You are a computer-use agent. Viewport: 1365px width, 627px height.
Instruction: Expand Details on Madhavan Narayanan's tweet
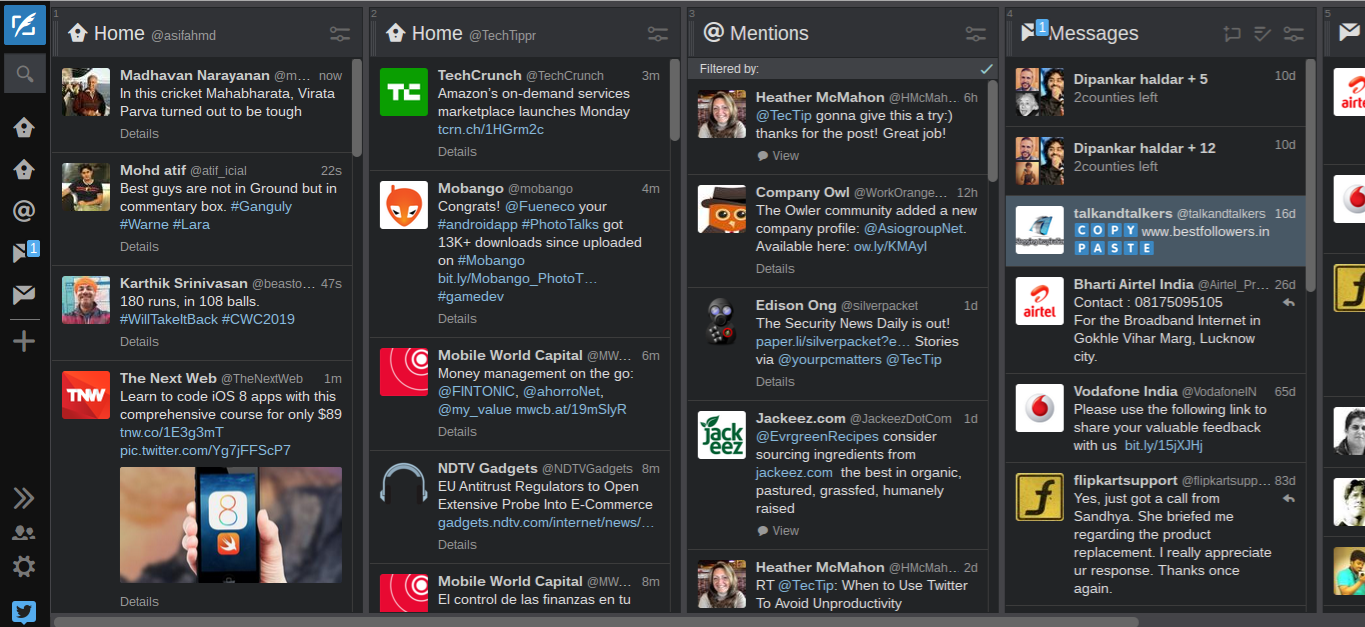pos(139,133)
